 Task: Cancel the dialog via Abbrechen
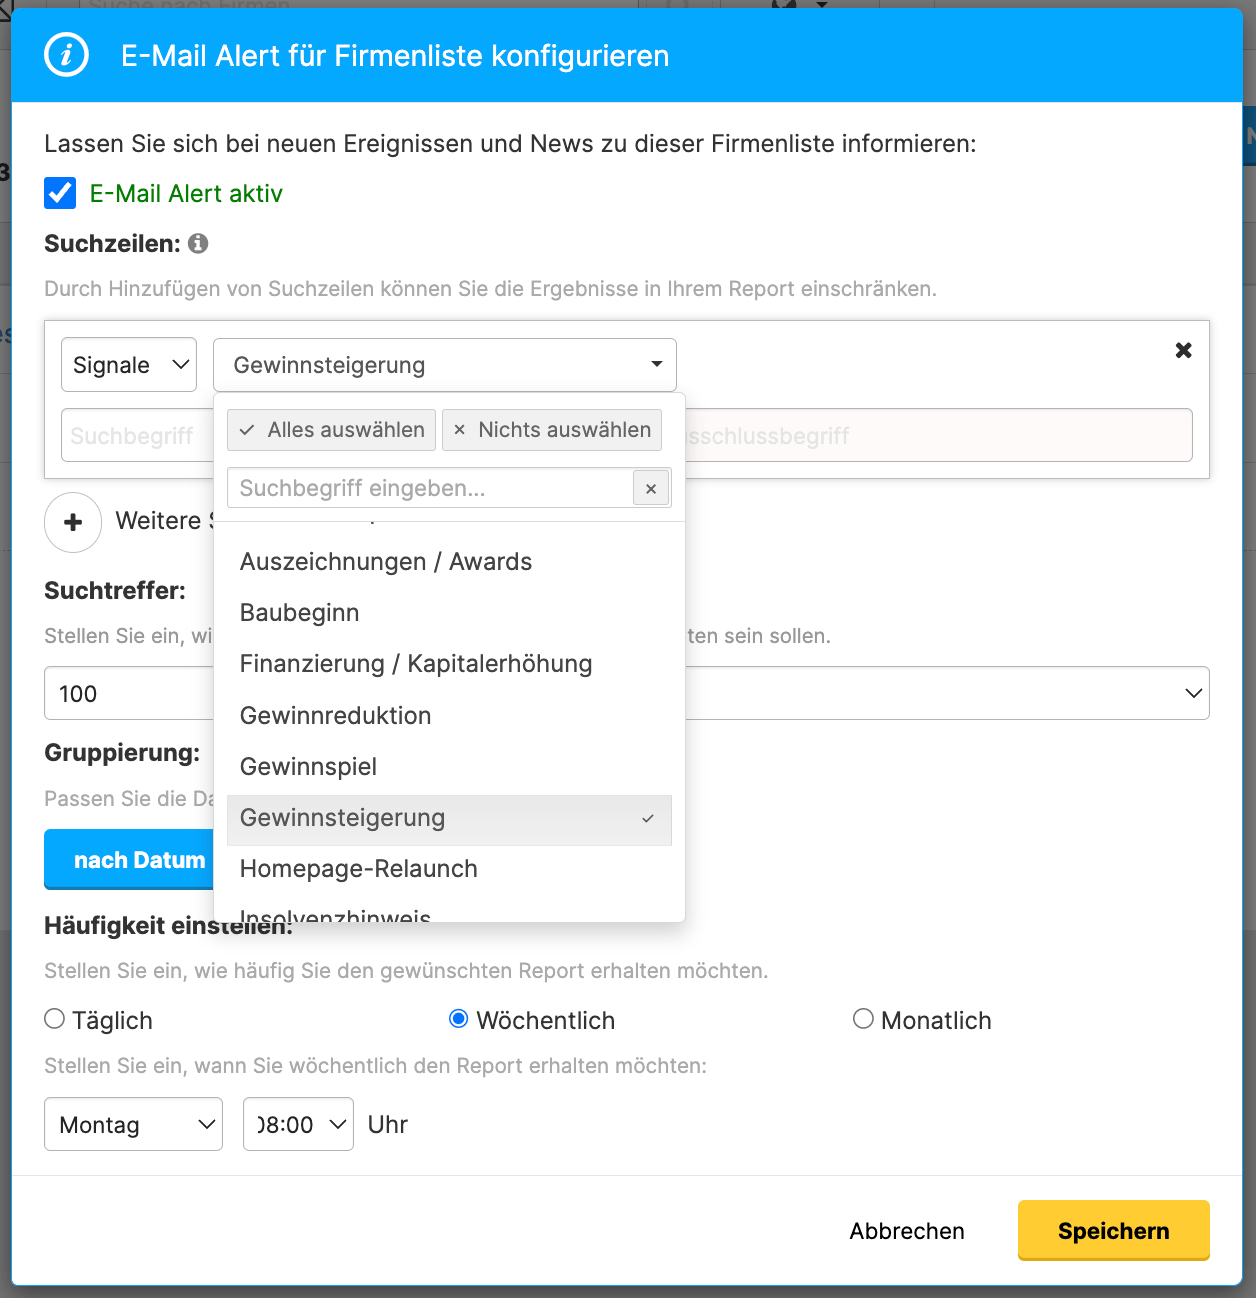point(906,1231)
